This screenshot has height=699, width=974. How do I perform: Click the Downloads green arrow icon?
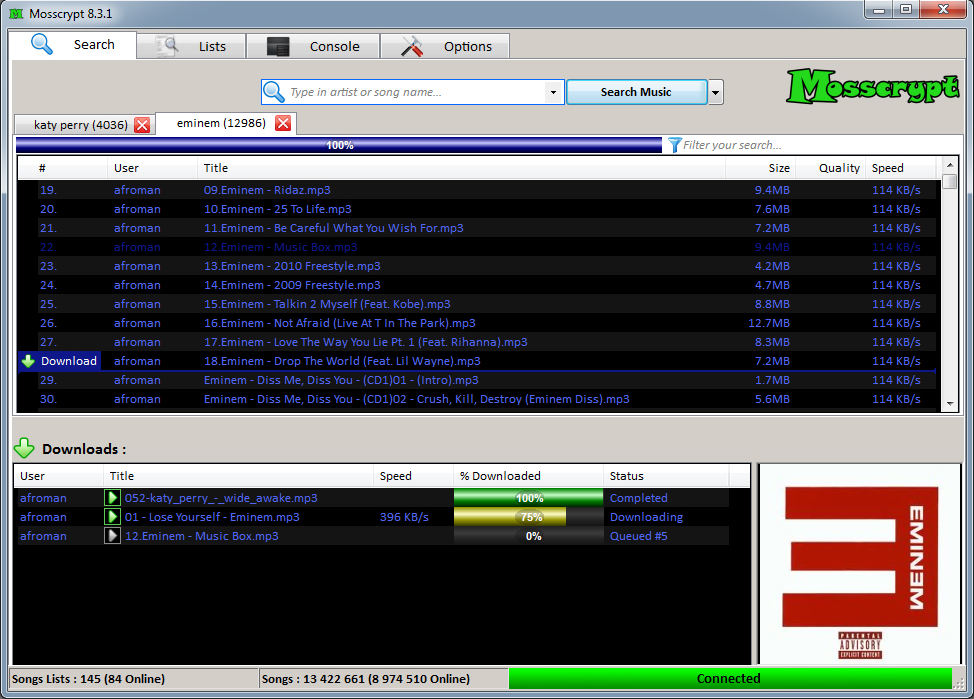(x=24, y=448)
